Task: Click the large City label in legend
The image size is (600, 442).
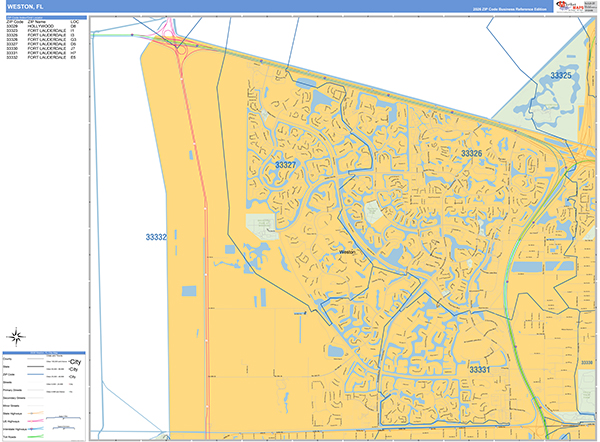Action: [75, 361]
